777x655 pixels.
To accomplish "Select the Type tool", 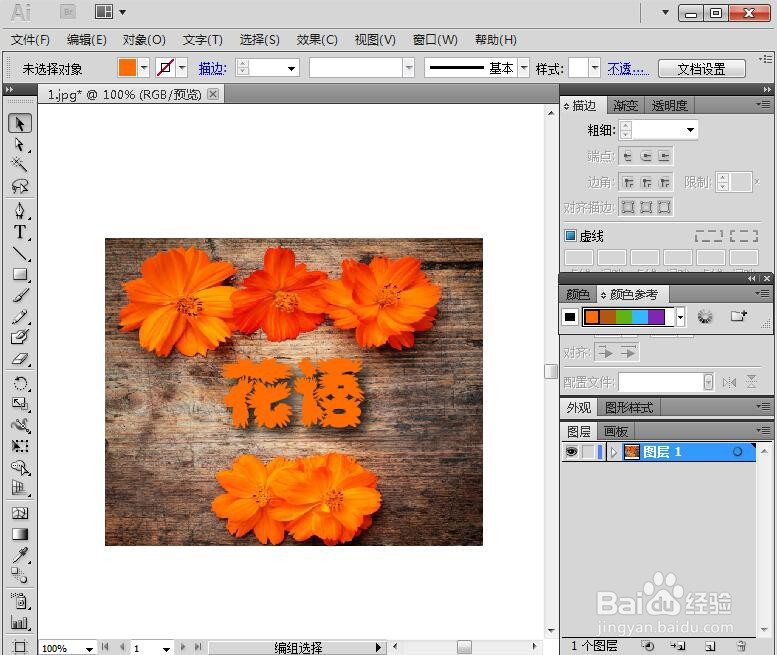I will pyautogui.click(x=20, y=232).
